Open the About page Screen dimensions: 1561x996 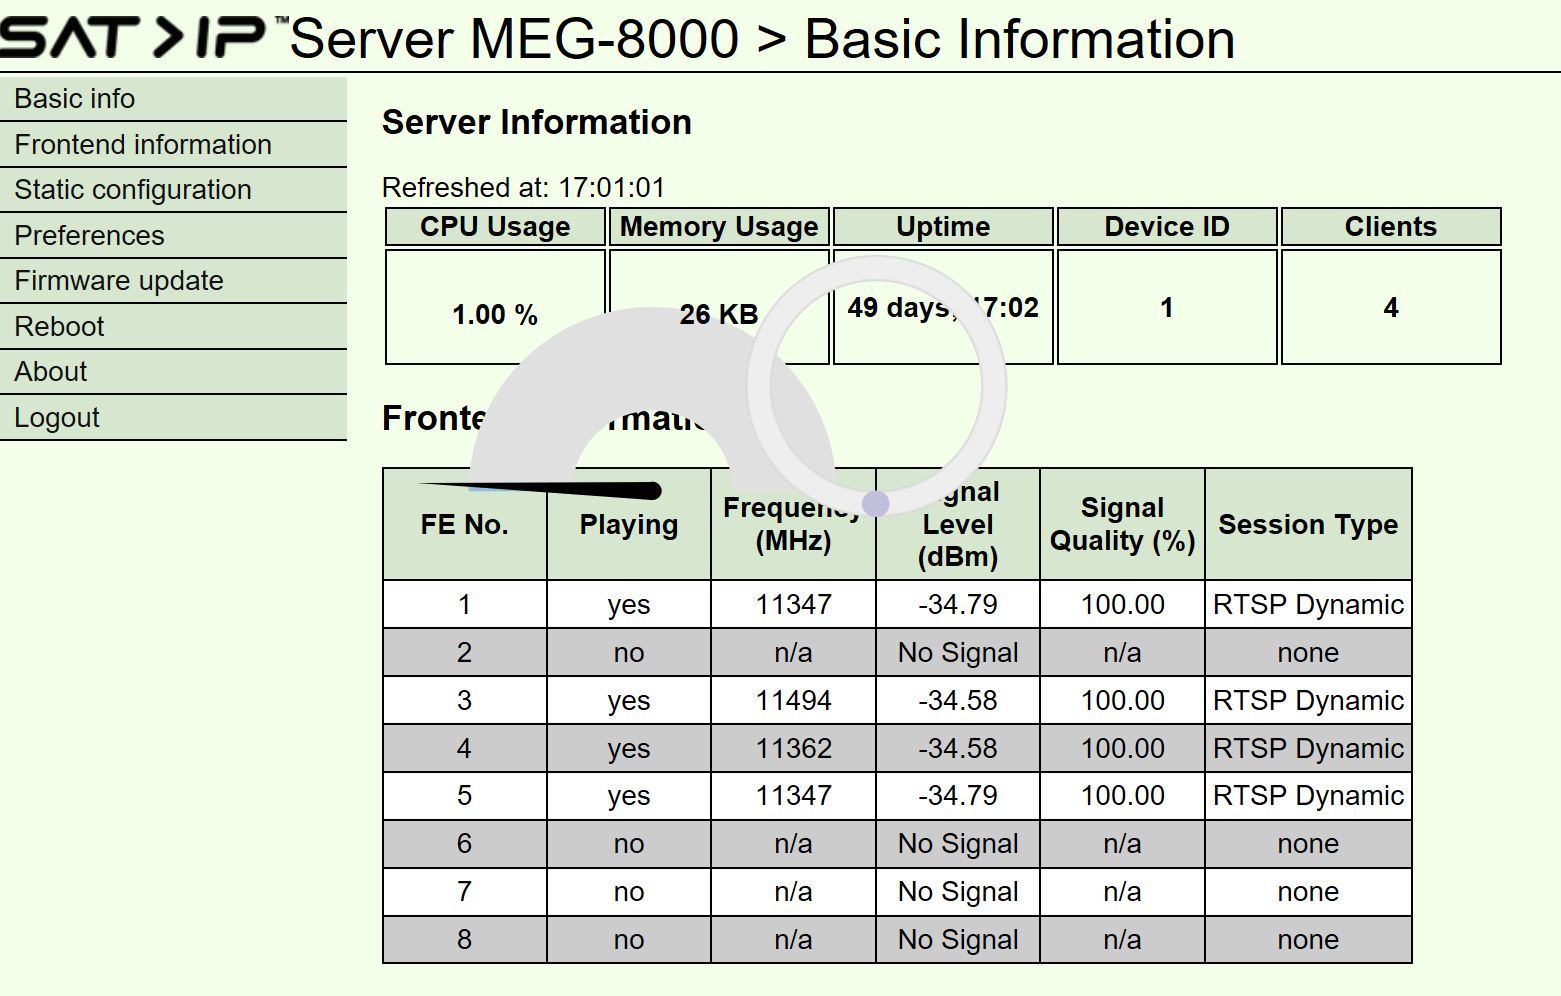[173, 372]
